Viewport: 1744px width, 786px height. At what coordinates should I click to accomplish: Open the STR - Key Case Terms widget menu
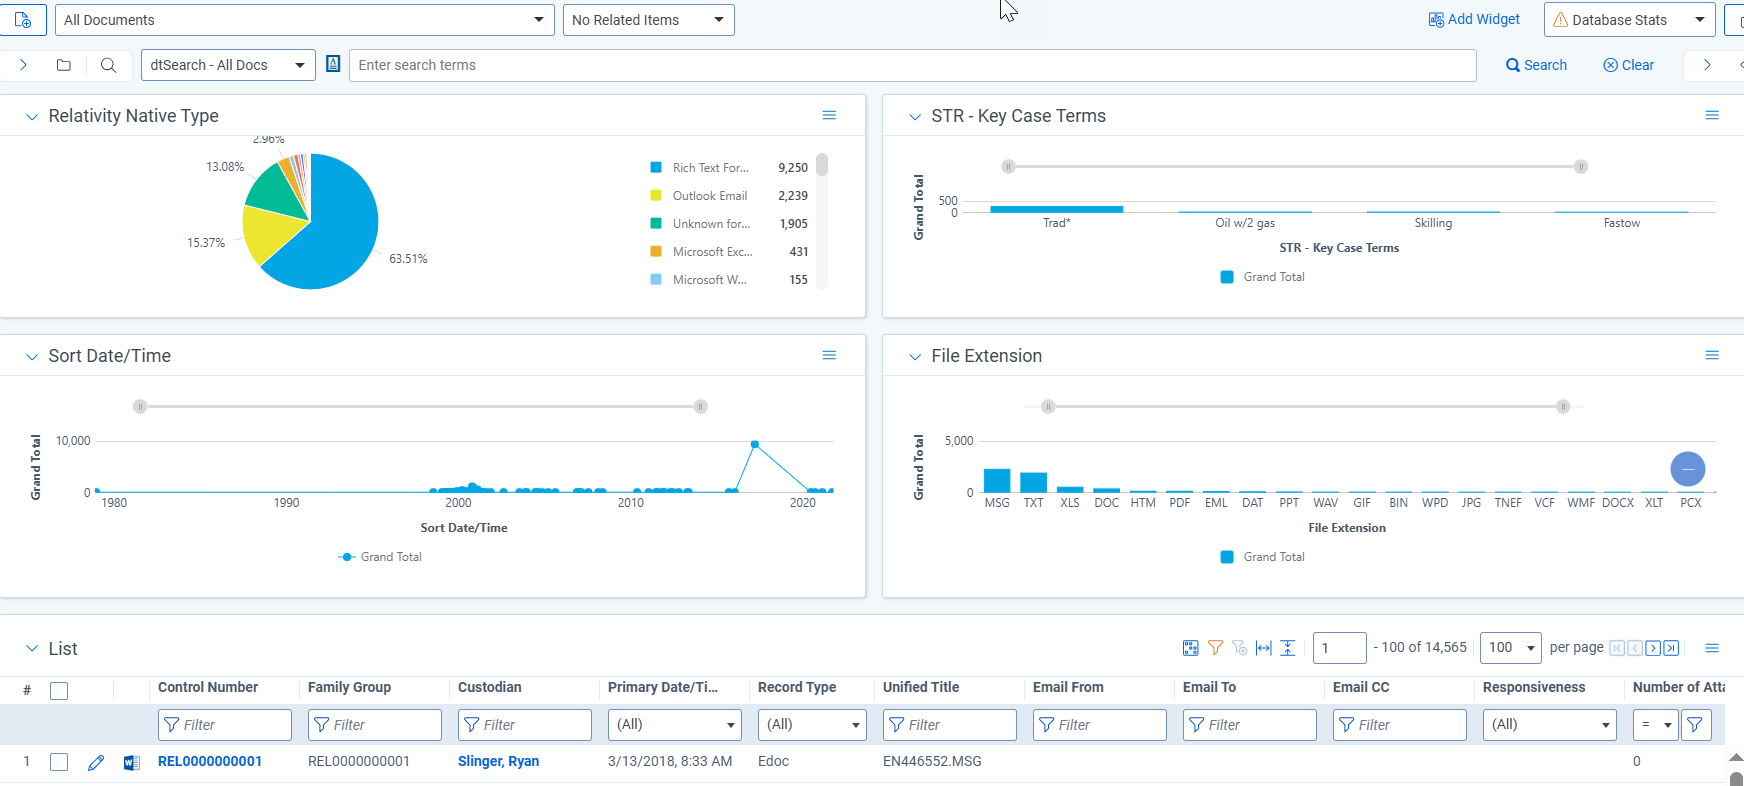tap(1712, 116)
